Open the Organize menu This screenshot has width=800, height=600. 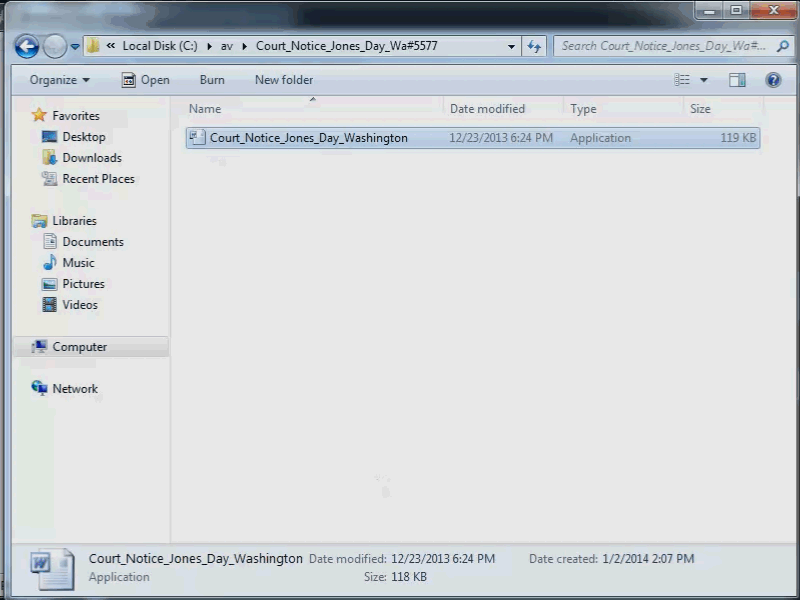pyautogui.click(x=60, y=80)
